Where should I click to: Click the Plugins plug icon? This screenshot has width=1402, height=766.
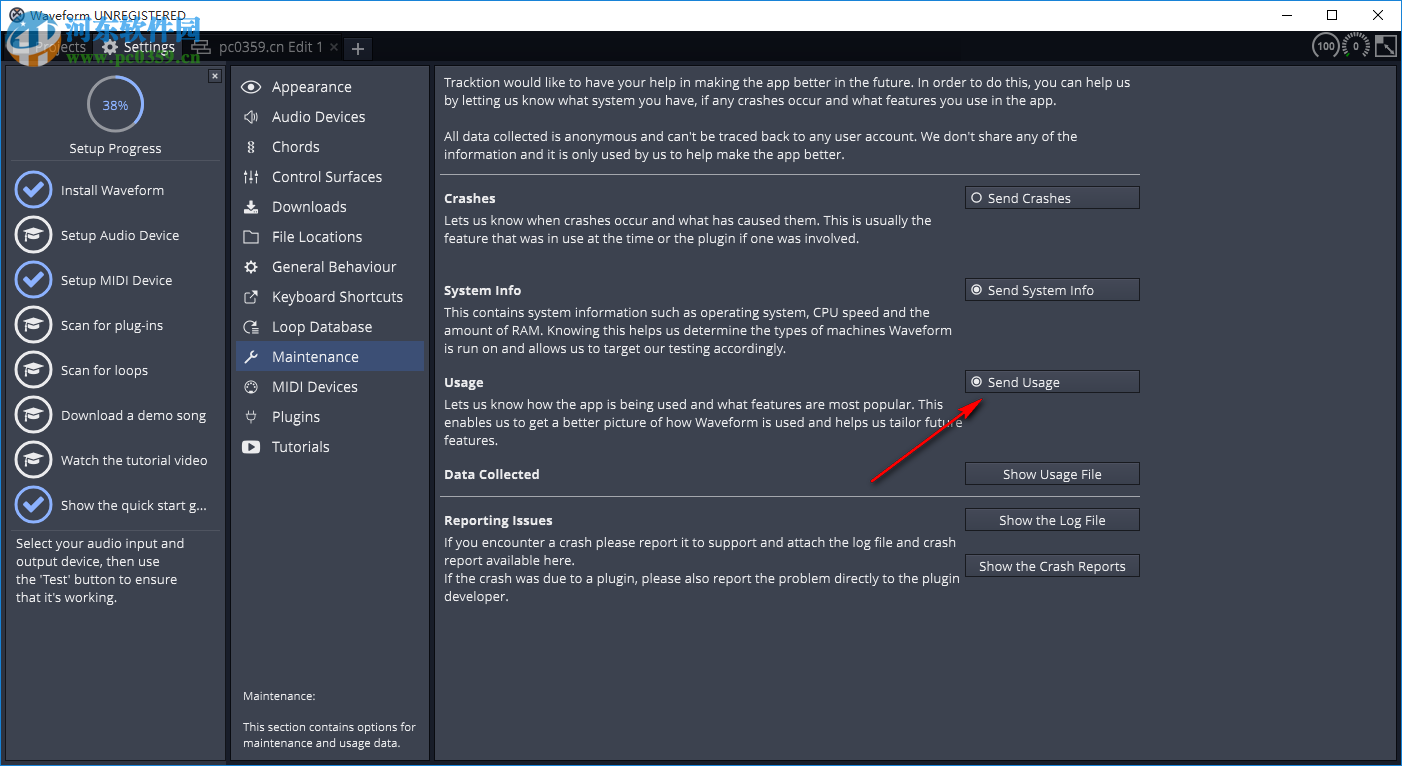(x=251, y=417)
